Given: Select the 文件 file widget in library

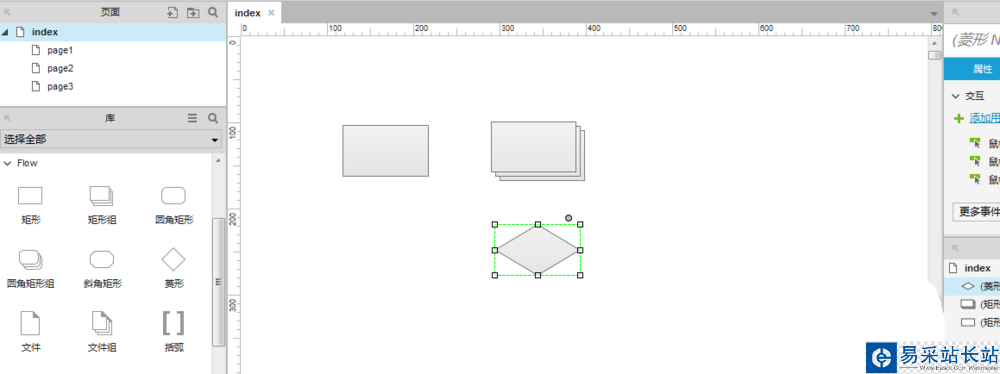Looking at the screenshot, I should pos(30,332).
